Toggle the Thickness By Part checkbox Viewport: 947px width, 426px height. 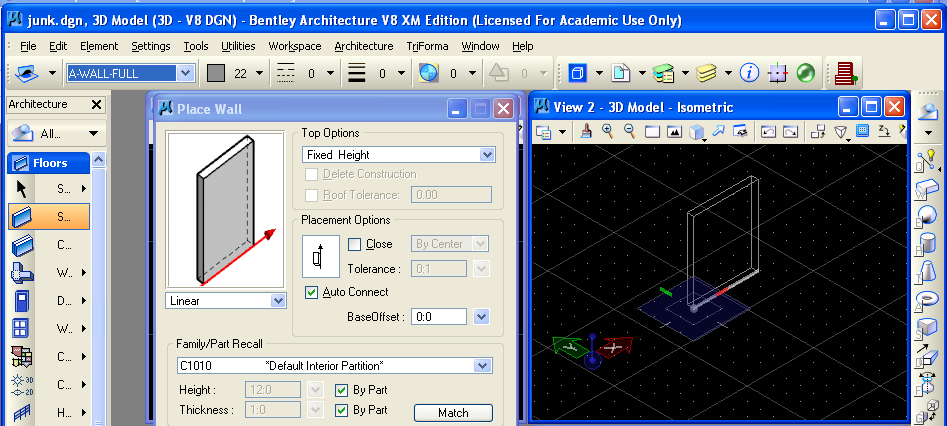point(341,410)
